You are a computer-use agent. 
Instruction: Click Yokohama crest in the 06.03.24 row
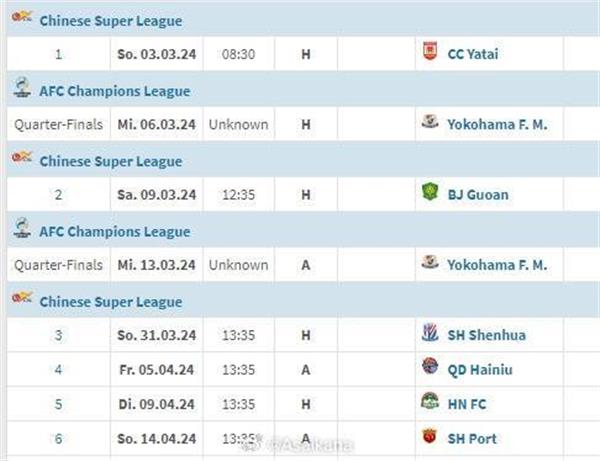click(430, 124)
